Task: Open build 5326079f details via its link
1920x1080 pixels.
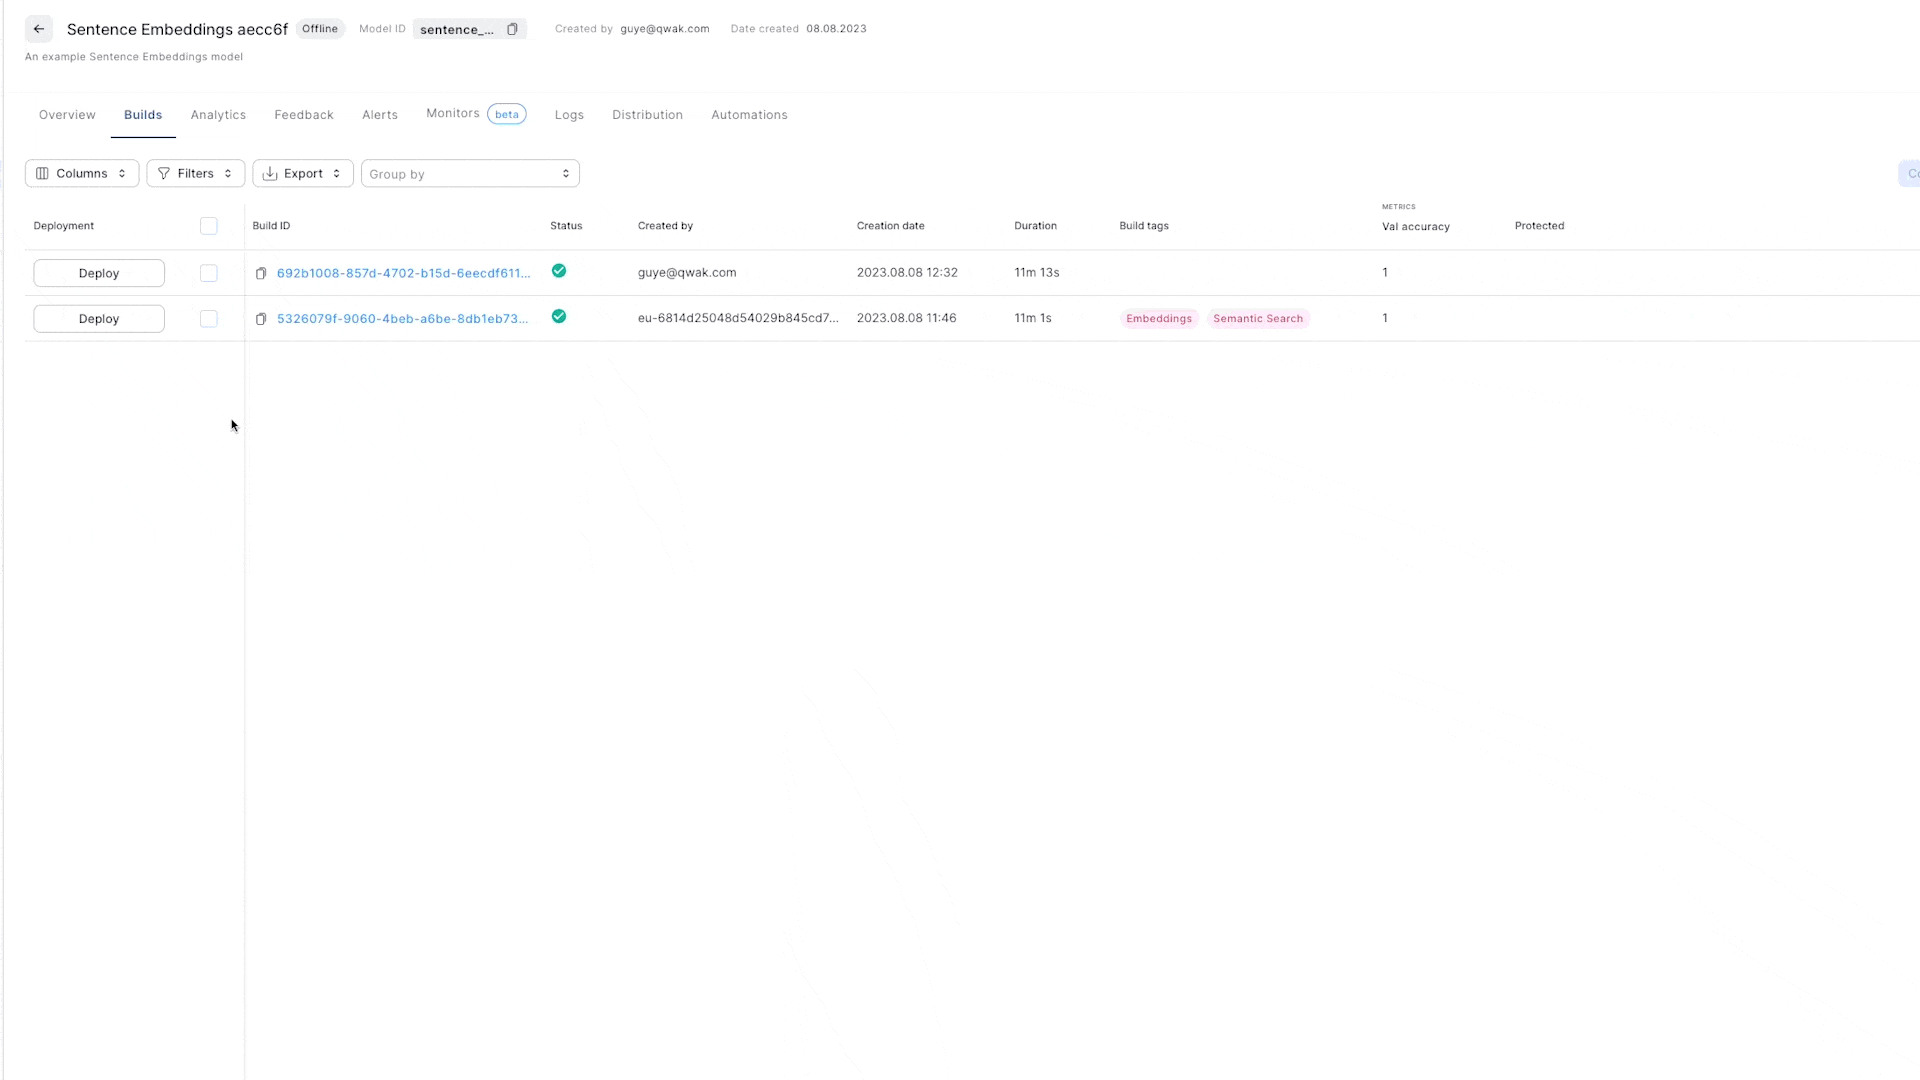Action: pos(400,318)
